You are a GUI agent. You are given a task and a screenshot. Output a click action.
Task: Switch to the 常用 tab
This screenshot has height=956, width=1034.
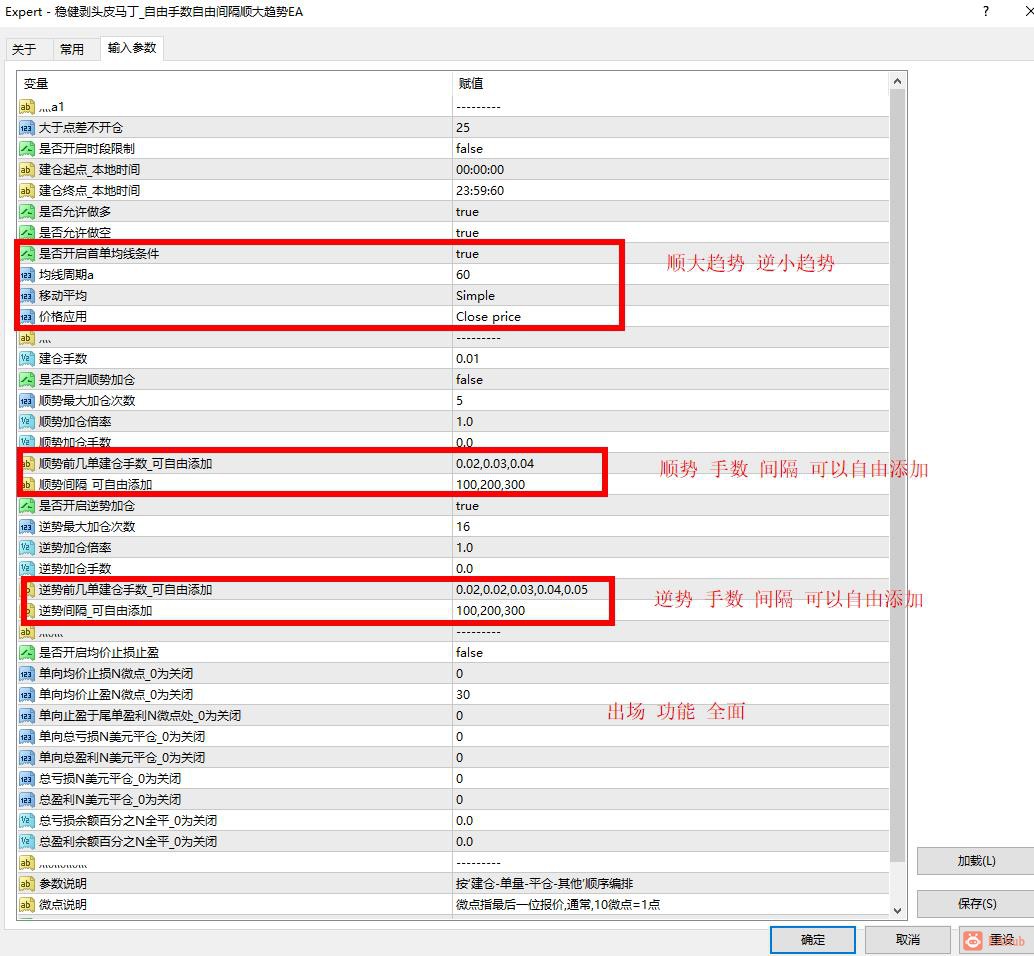(x=71, y=49)
